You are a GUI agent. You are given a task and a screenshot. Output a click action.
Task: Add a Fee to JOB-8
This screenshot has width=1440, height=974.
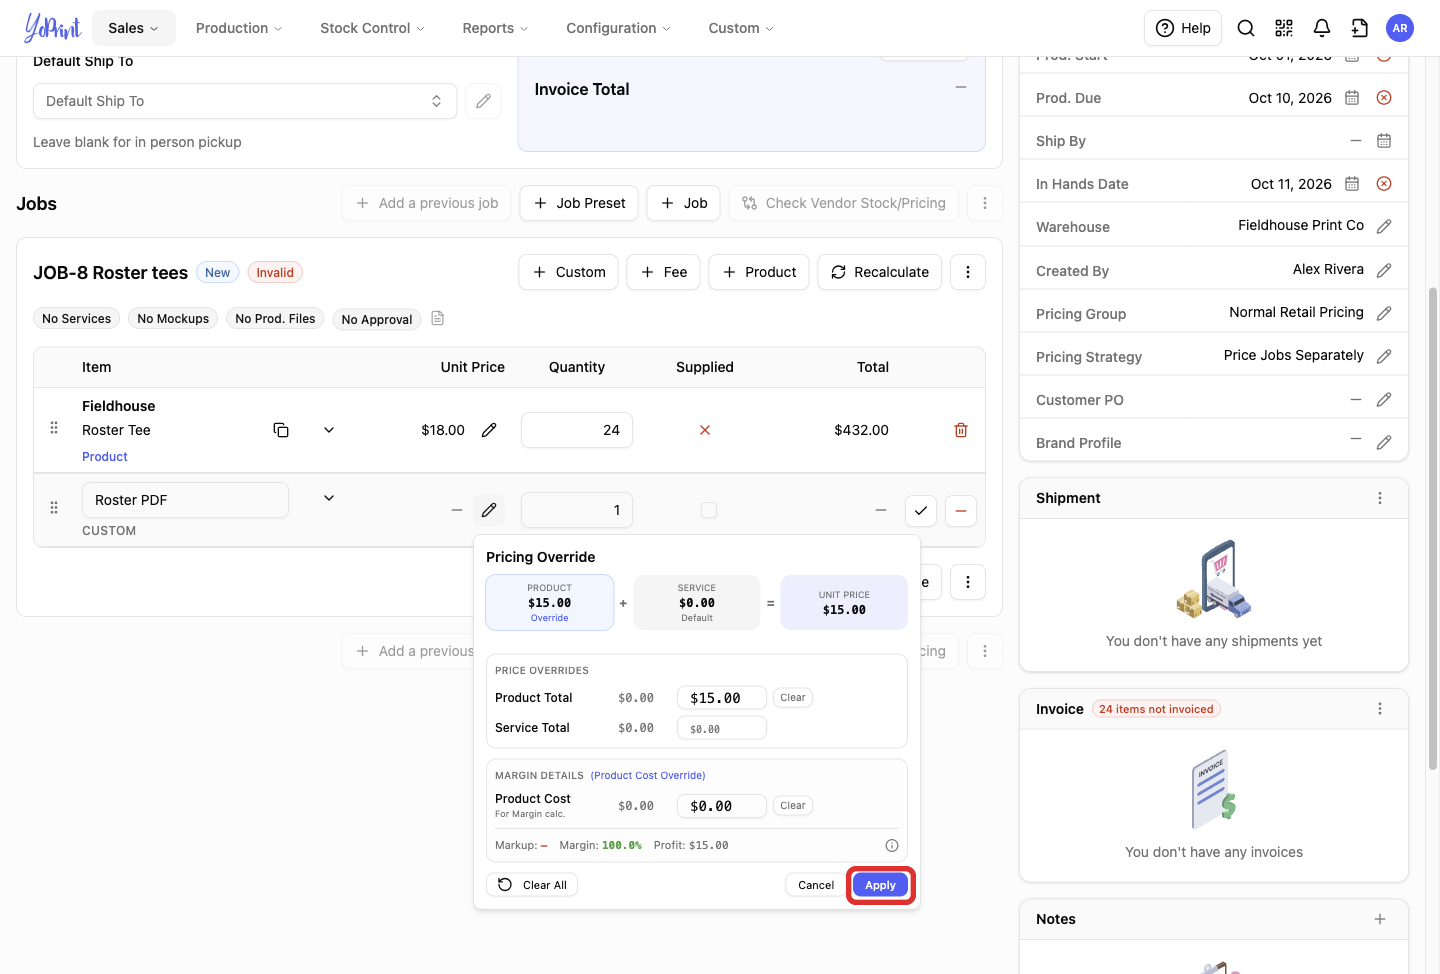pyautogui.click(x=663, y=272)
